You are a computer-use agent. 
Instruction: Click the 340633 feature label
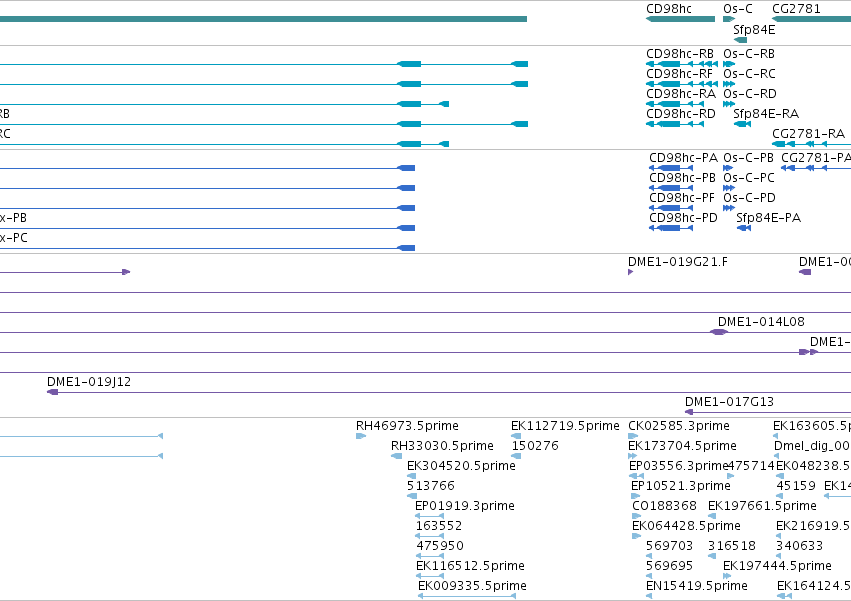(799, 546)
